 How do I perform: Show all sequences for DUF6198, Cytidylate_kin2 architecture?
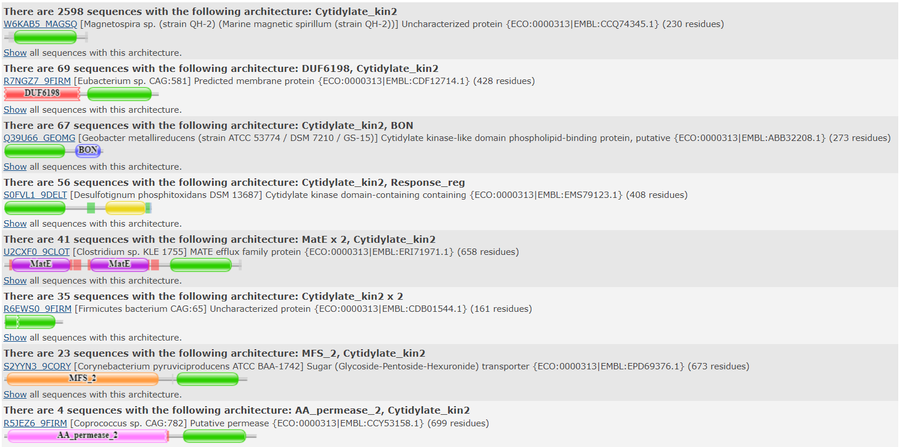15,109
